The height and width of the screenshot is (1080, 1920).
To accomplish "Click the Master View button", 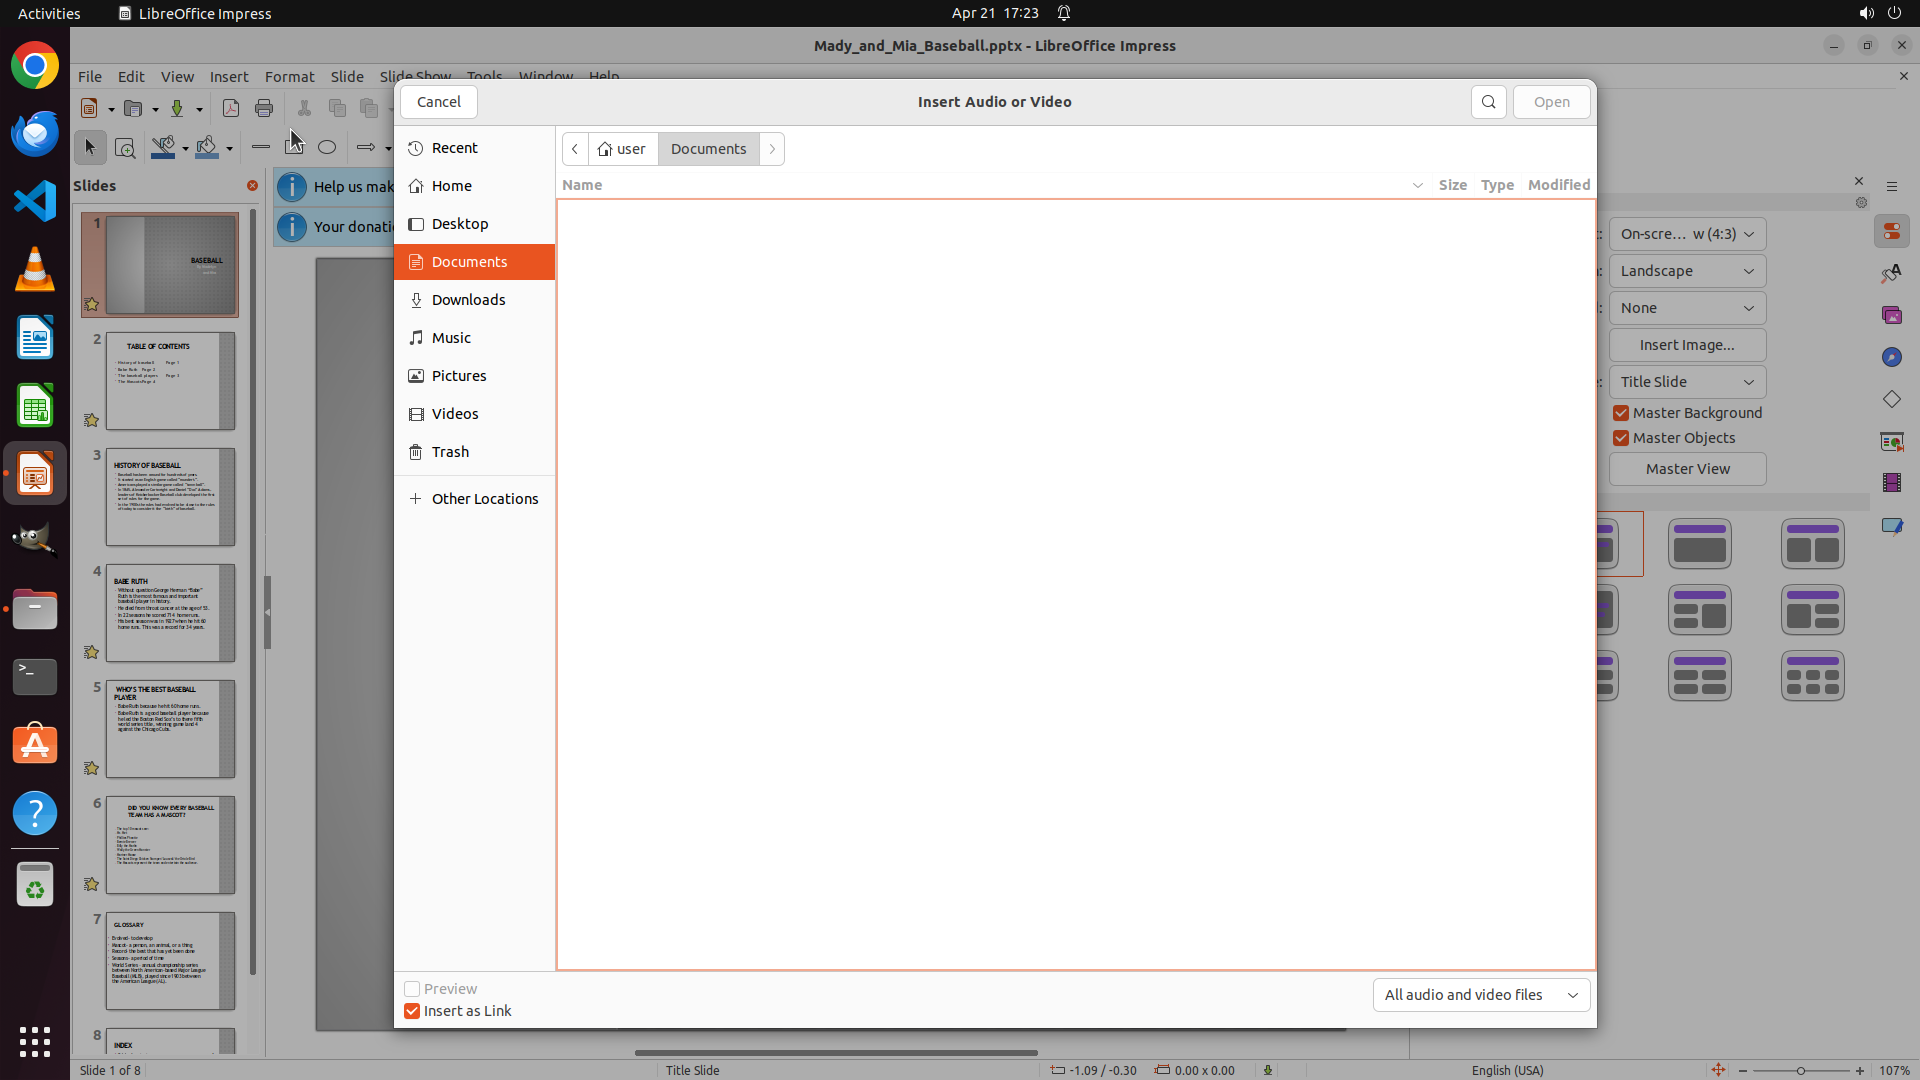I will pyautogui.click(x=1687, y=469).
